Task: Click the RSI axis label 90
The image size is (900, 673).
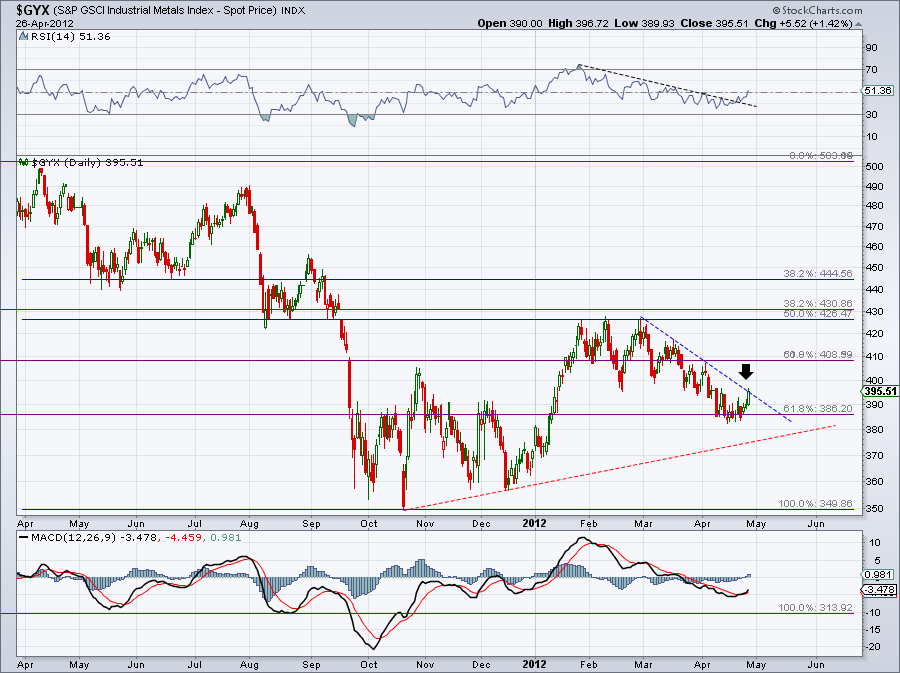Action: click(x=871, y=48)
